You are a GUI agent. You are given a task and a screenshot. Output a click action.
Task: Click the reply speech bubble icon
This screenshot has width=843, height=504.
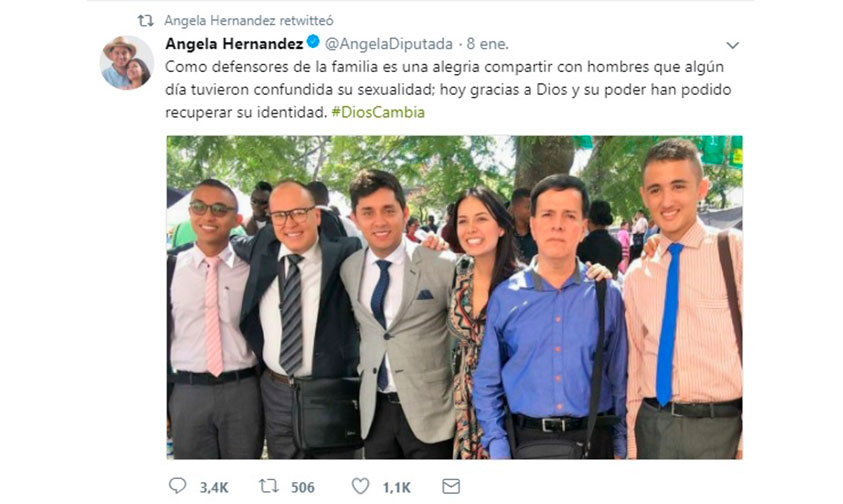[177, 486]
